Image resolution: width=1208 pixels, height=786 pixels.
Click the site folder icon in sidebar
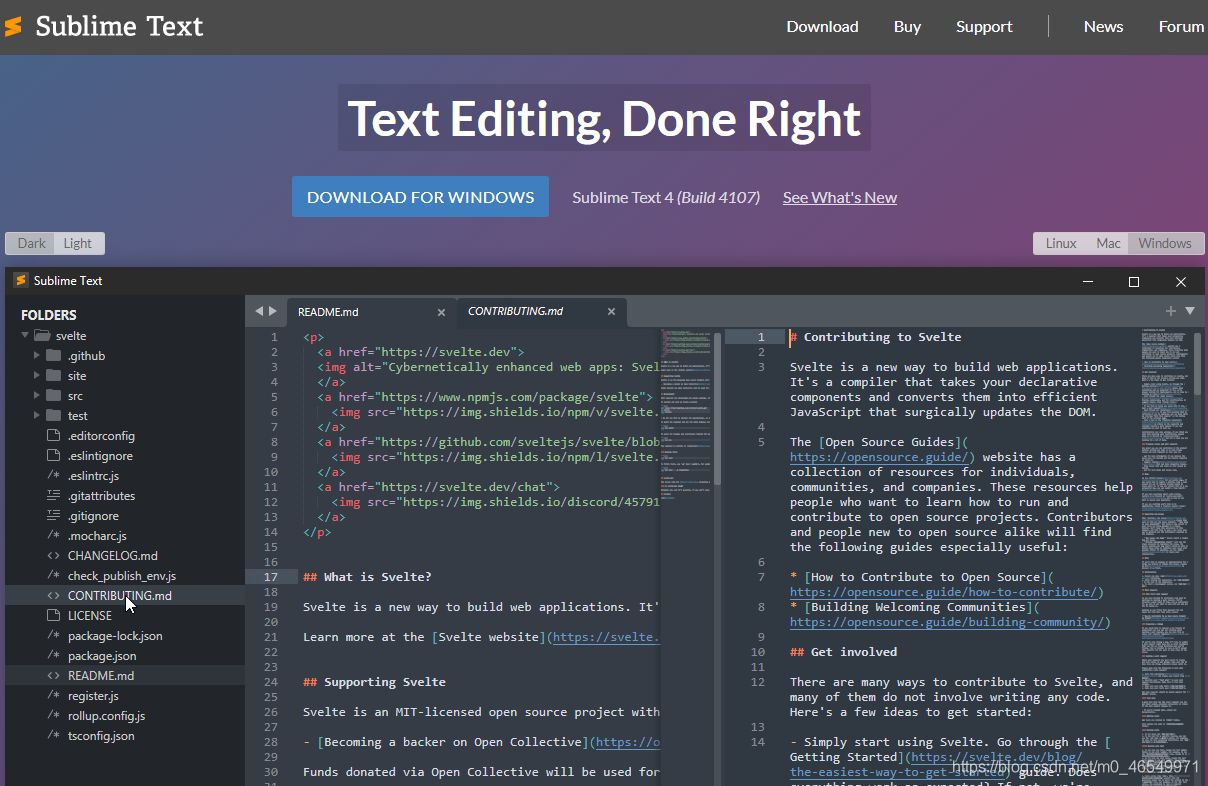54,376
